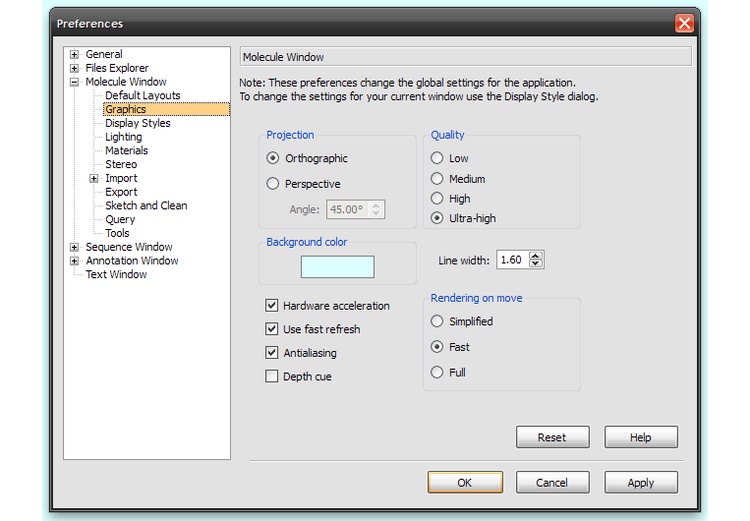This screenshot has width=750, height=521.
Task: Open Materials preferences
Action: 126,151
